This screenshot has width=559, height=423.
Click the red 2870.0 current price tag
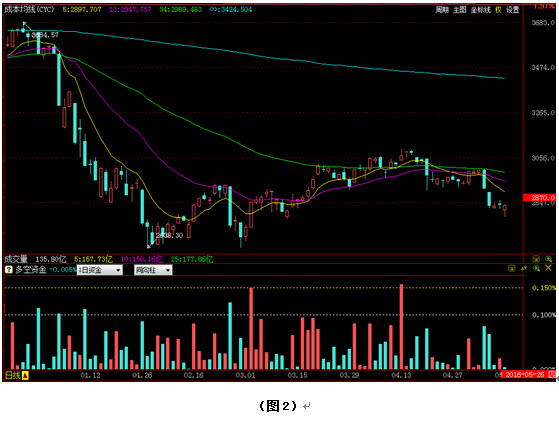[539, 197]
